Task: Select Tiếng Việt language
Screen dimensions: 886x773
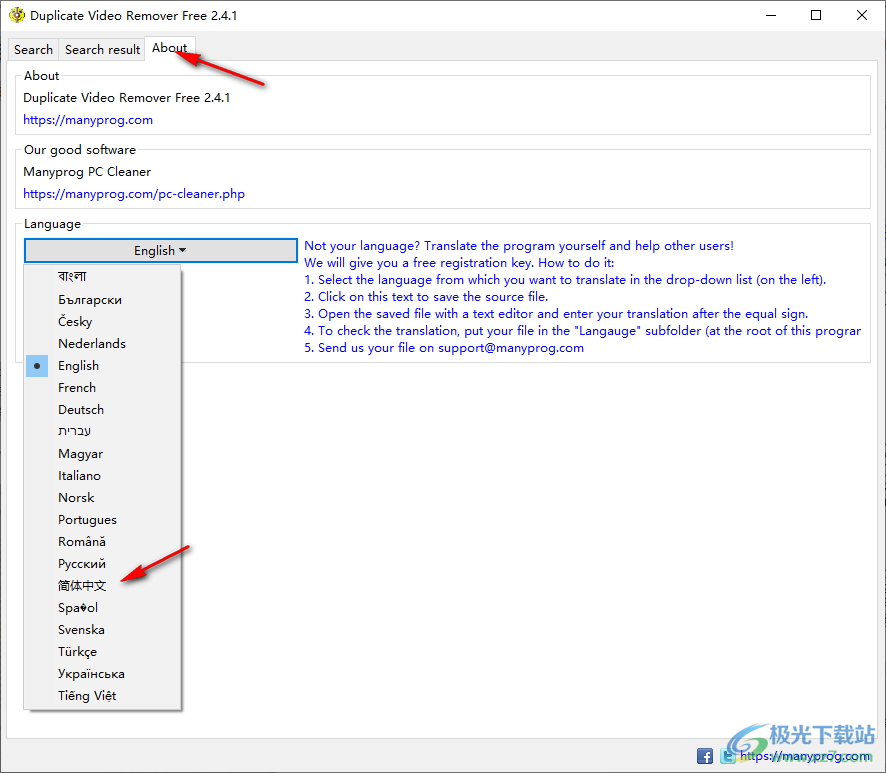Action: tap(103, 696)
